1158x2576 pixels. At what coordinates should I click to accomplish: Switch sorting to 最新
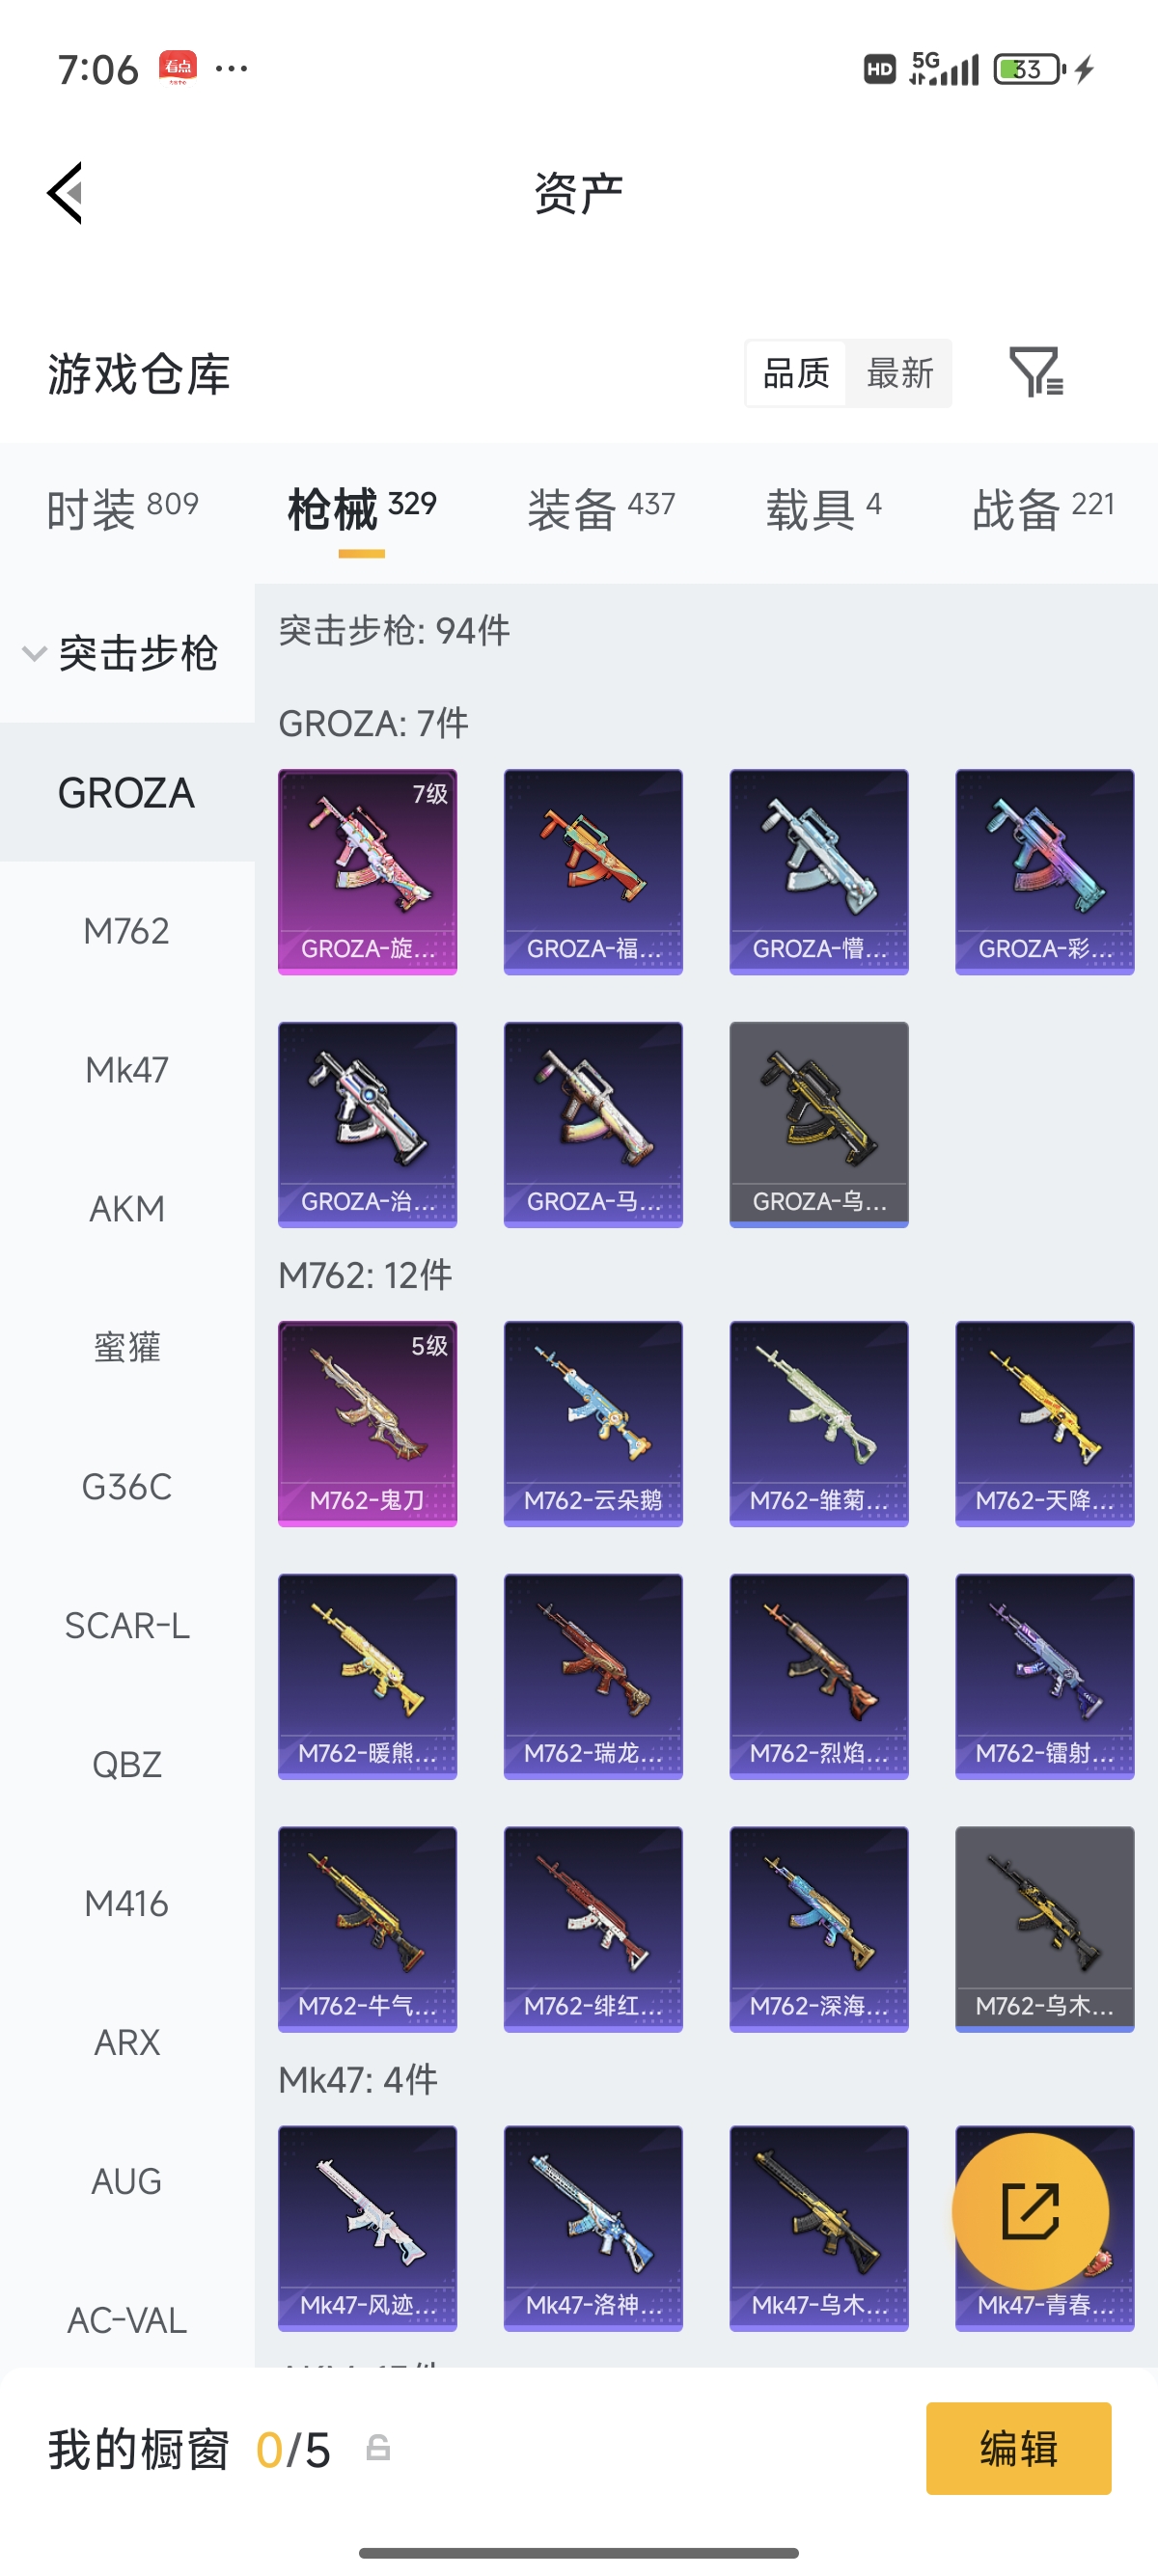click(x=899, y=373)
